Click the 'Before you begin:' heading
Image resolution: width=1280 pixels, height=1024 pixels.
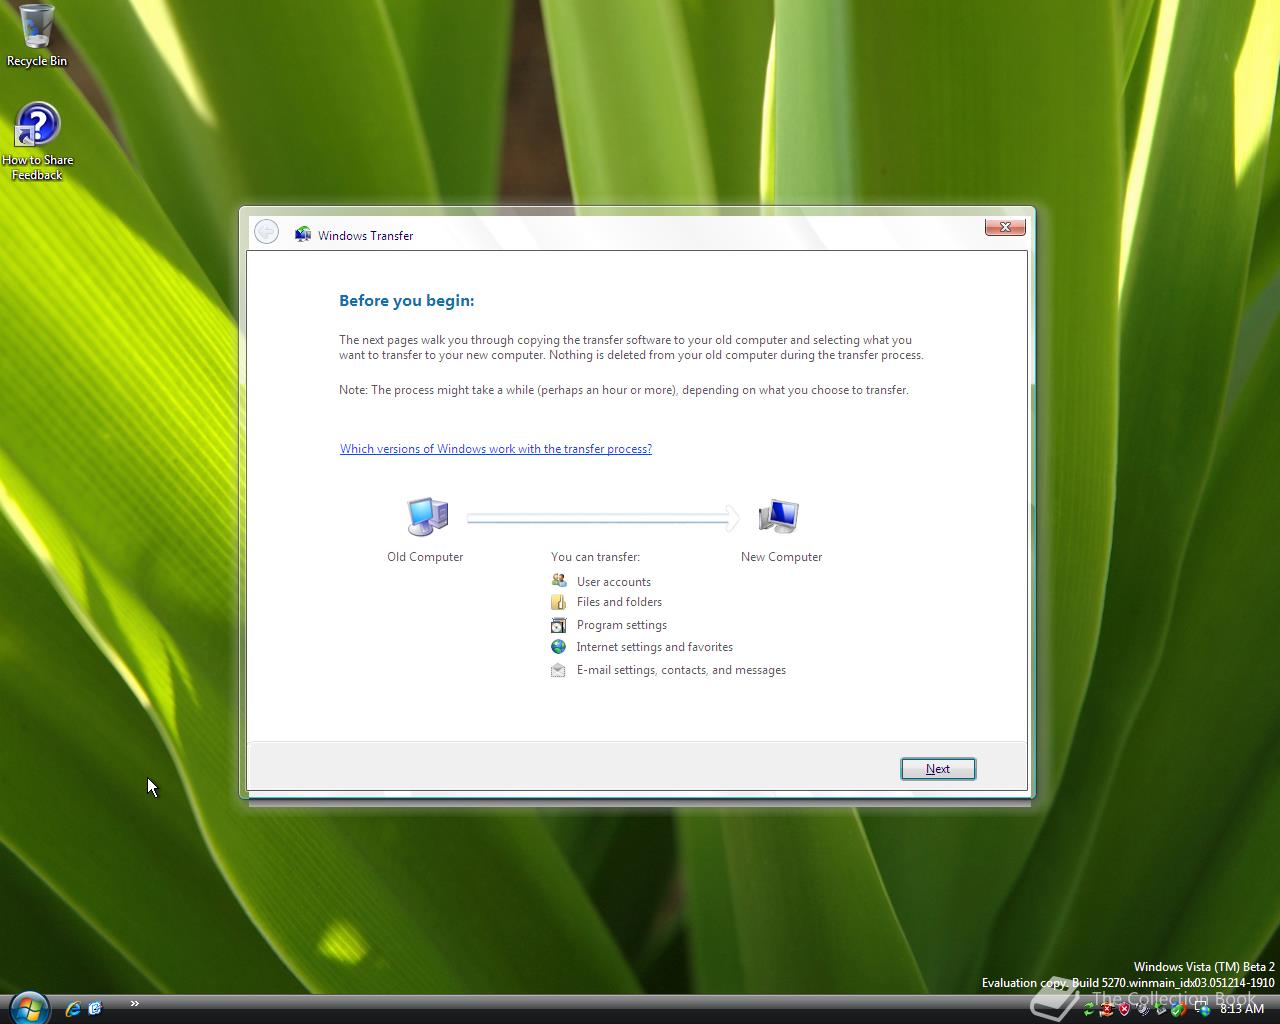point(407,301)
